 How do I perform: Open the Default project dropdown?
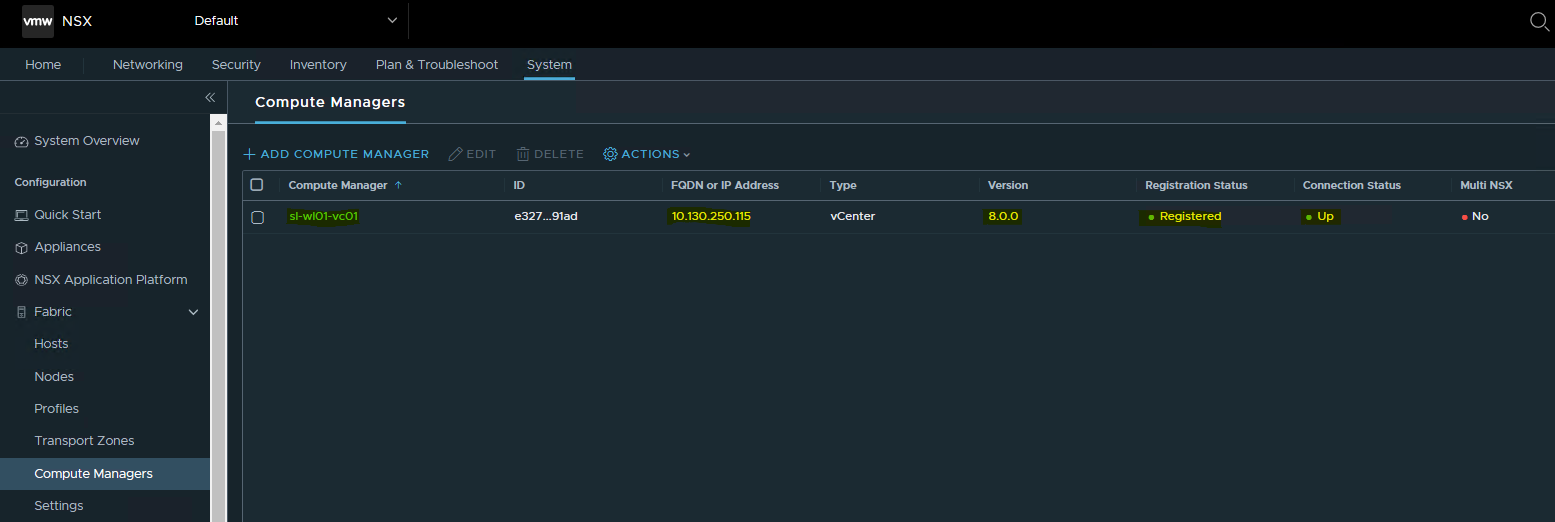295,21
